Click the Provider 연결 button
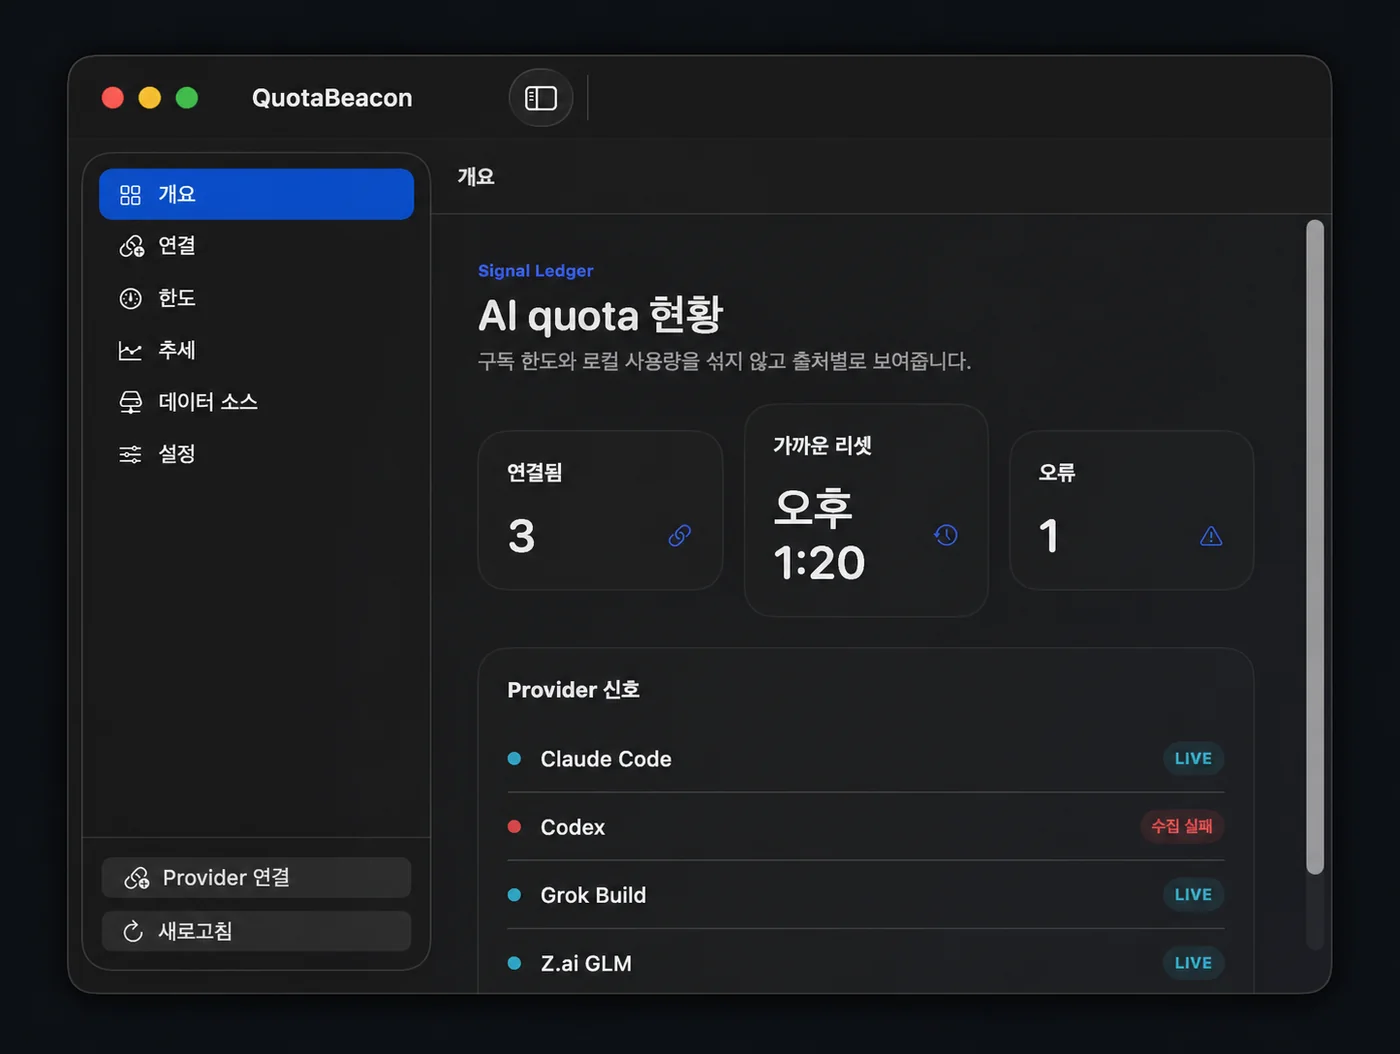The image size is (1400, 1054). click(256, 878)
